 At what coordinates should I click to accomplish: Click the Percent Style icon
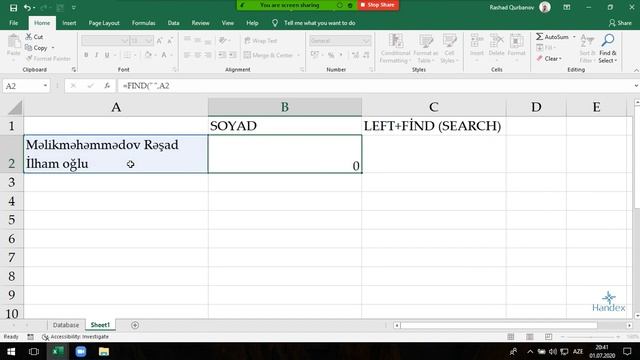tap(331, 55)
